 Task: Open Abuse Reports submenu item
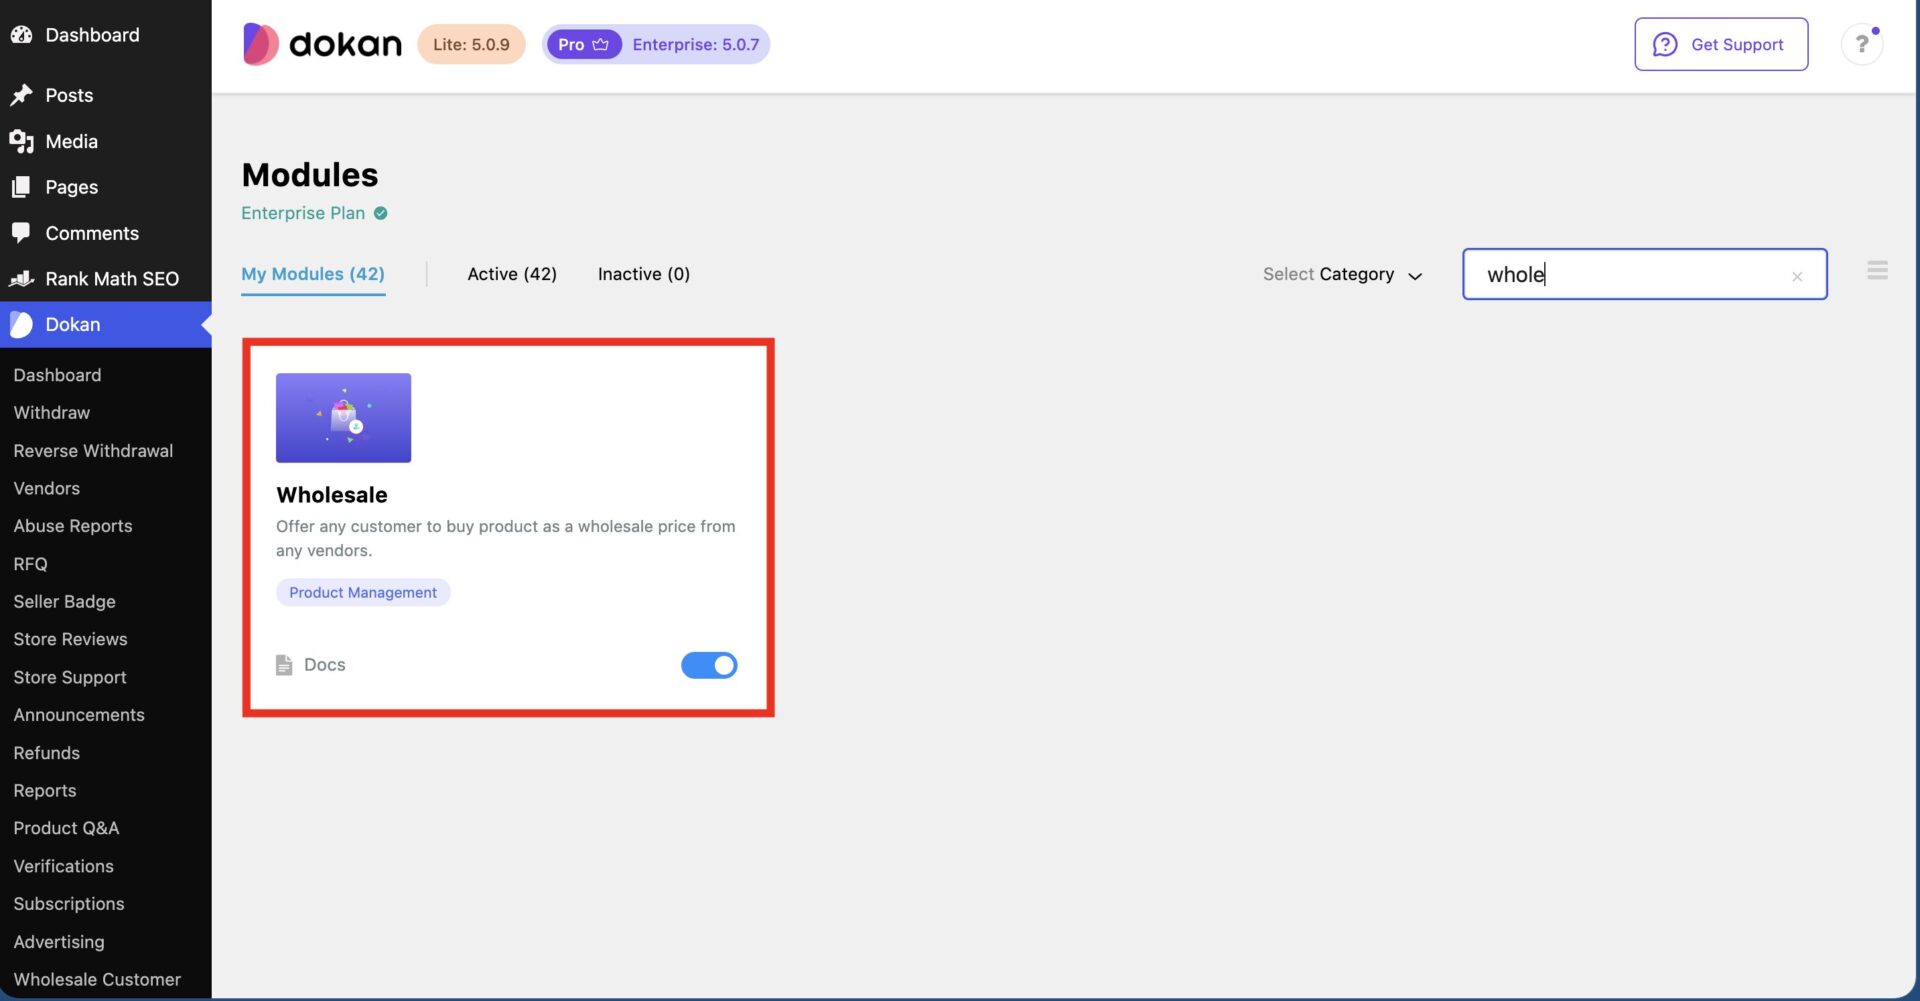[x=73, y=526]
